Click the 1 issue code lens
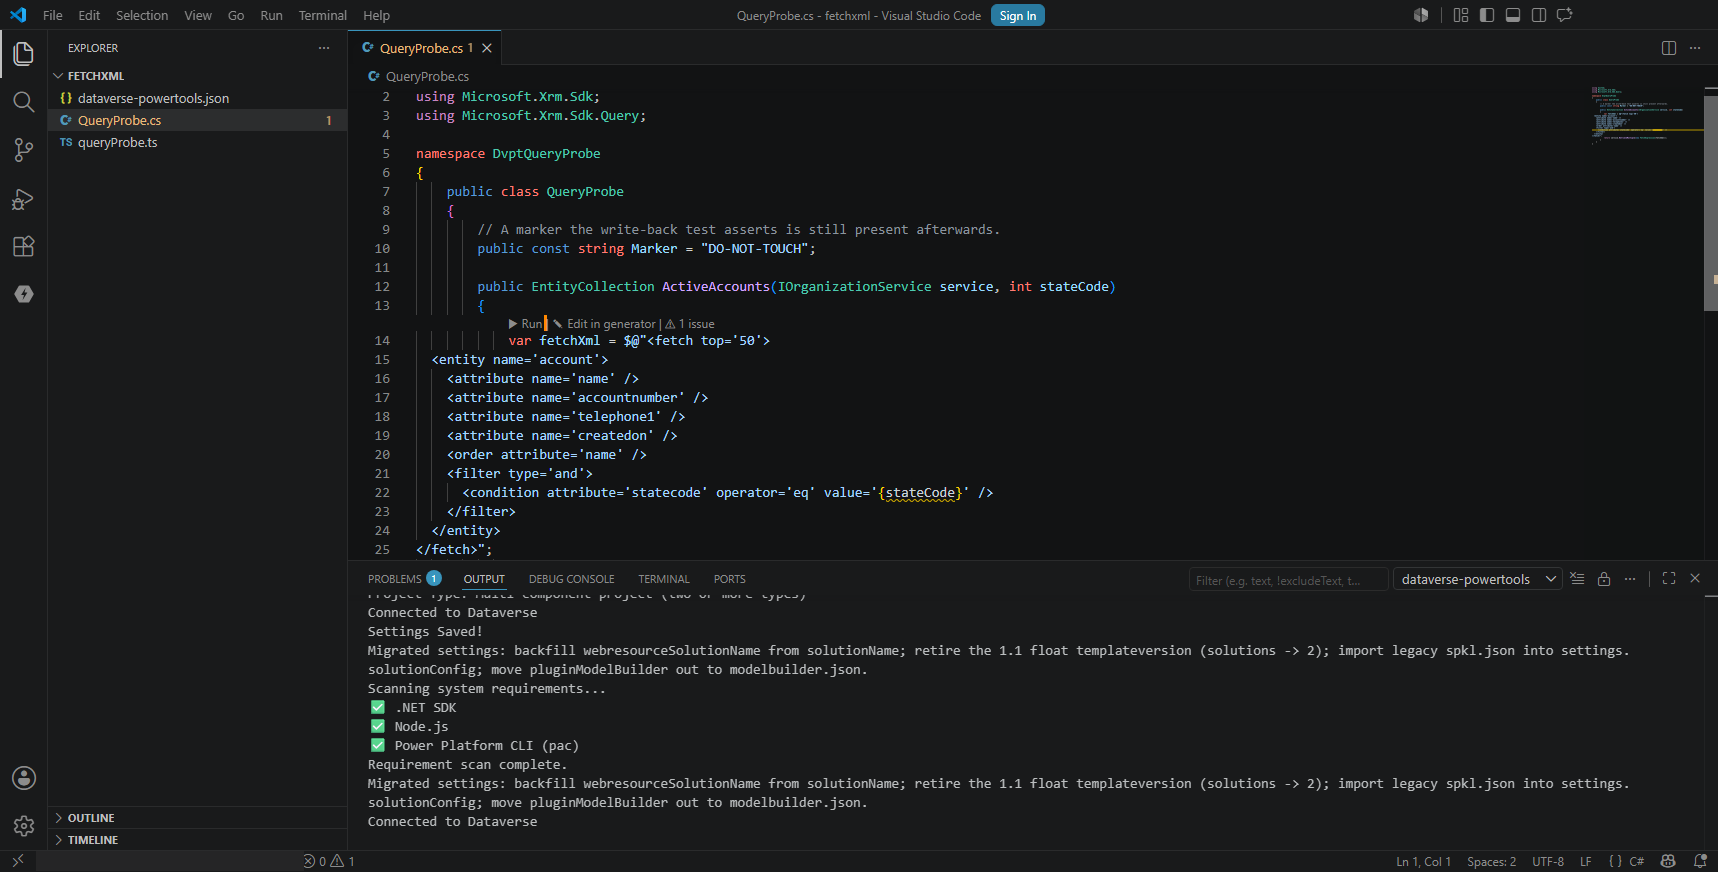The image size is (1718, 872). pyautogui.click(x=690, y=324)
